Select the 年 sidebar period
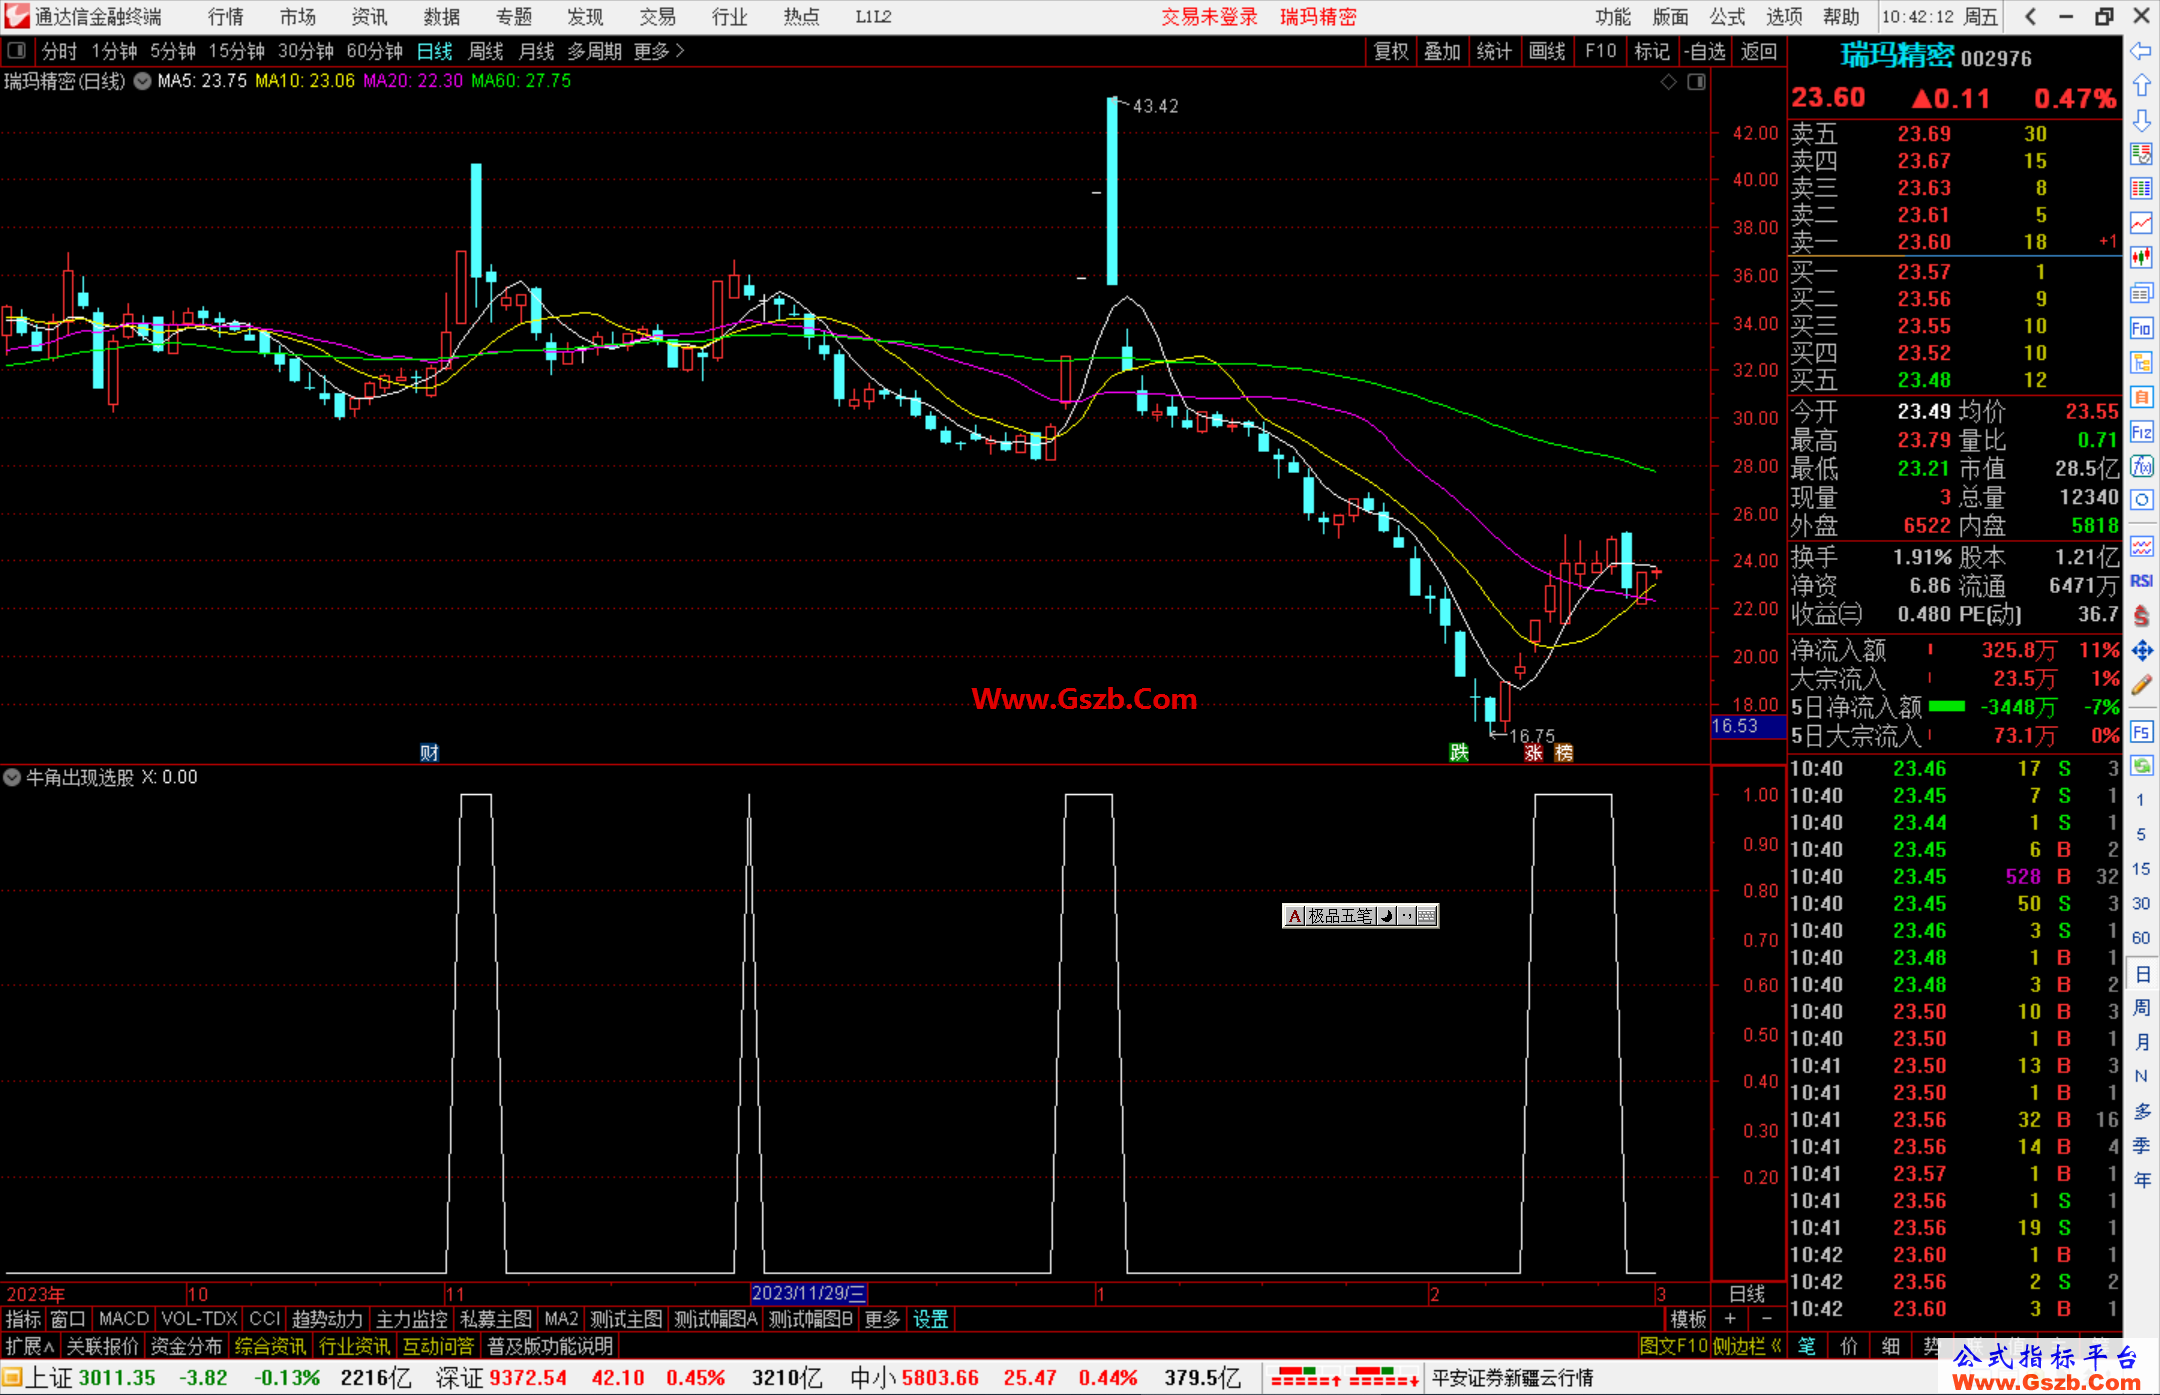 [2141, 1180]
